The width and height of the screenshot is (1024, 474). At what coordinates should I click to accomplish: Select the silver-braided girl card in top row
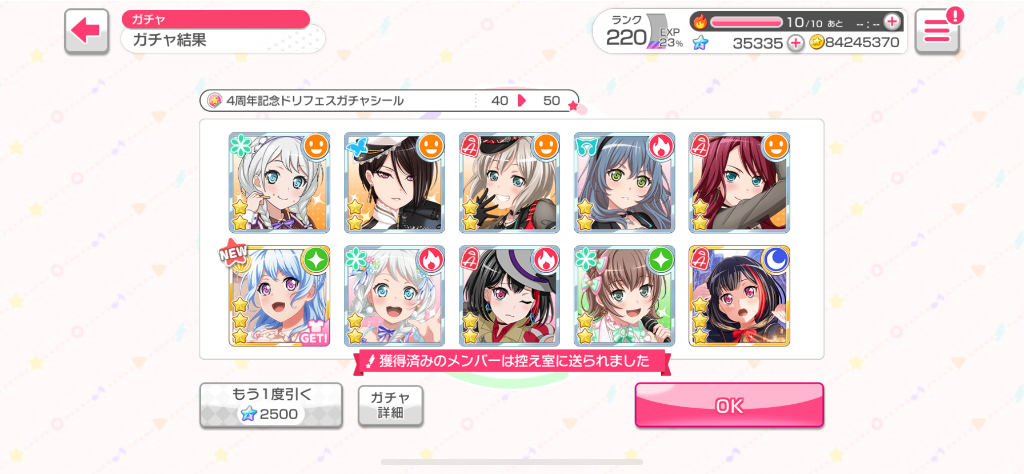tap(280, 182)
